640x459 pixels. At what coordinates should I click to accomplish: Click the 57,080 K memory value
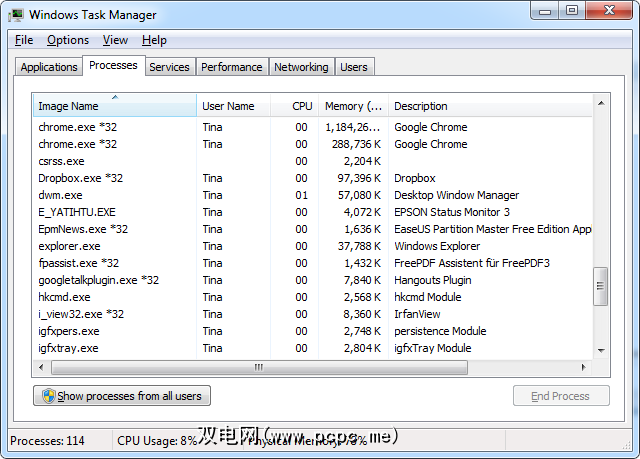point(359,195)
